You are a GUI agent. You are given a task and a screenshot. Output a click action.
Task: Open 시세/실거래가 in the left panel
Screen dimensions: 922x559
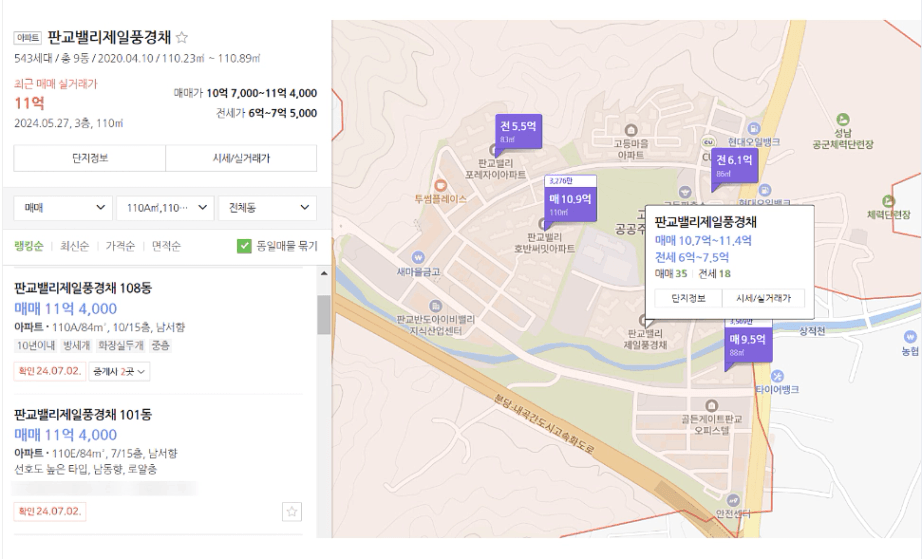[241, 158]
